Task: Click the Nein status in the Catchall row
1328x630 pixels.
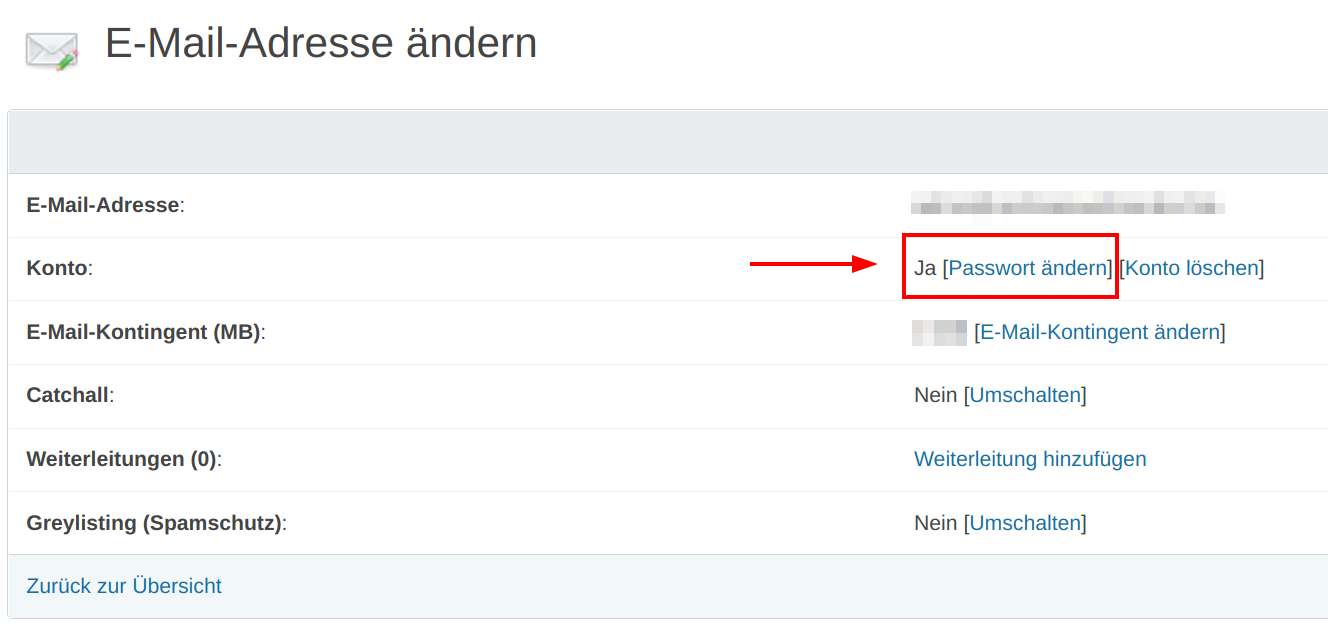Action: 936,395
